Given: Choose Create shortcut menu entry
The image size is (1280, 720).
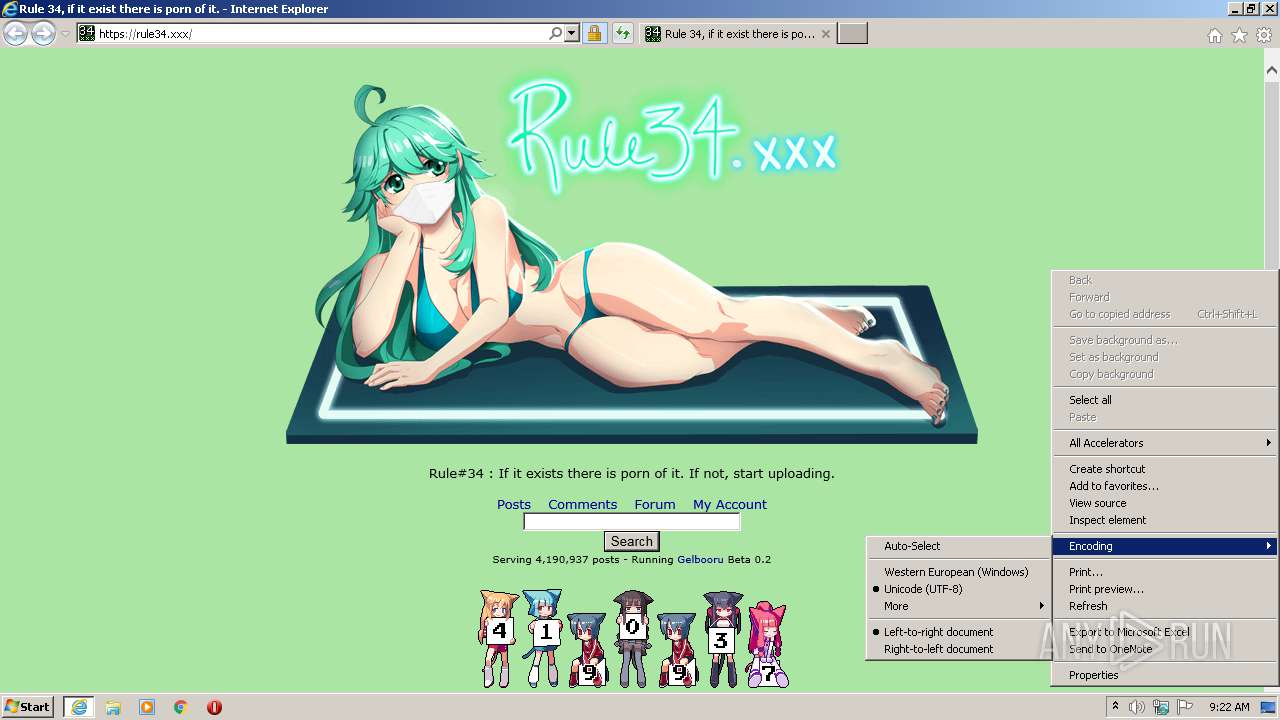Looking at the screenshot, I should click(x=1165, y=469).
